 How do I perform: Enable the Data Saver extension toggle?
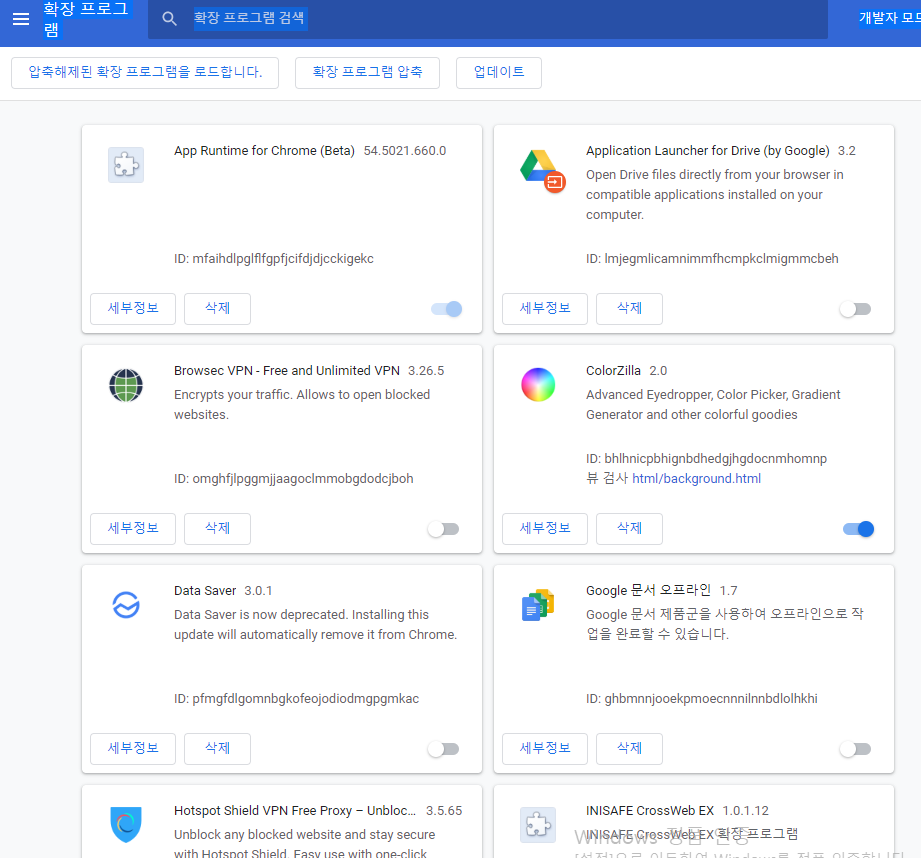point(443,749)
